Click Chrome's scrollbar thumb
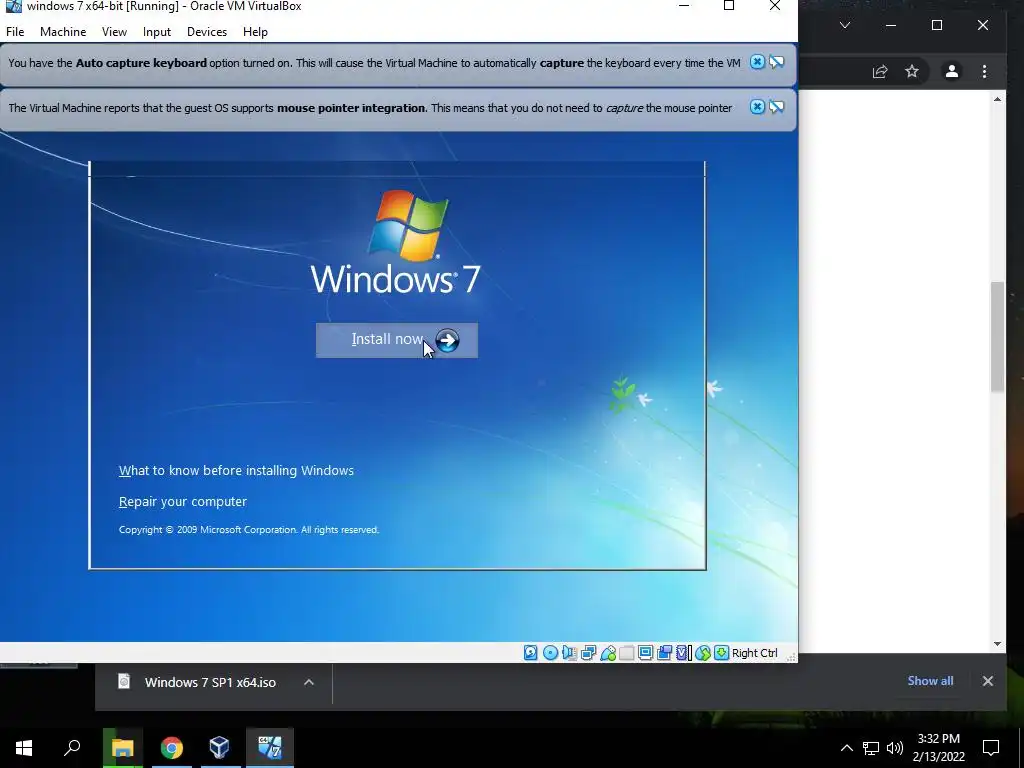 [x=997, y=336]
